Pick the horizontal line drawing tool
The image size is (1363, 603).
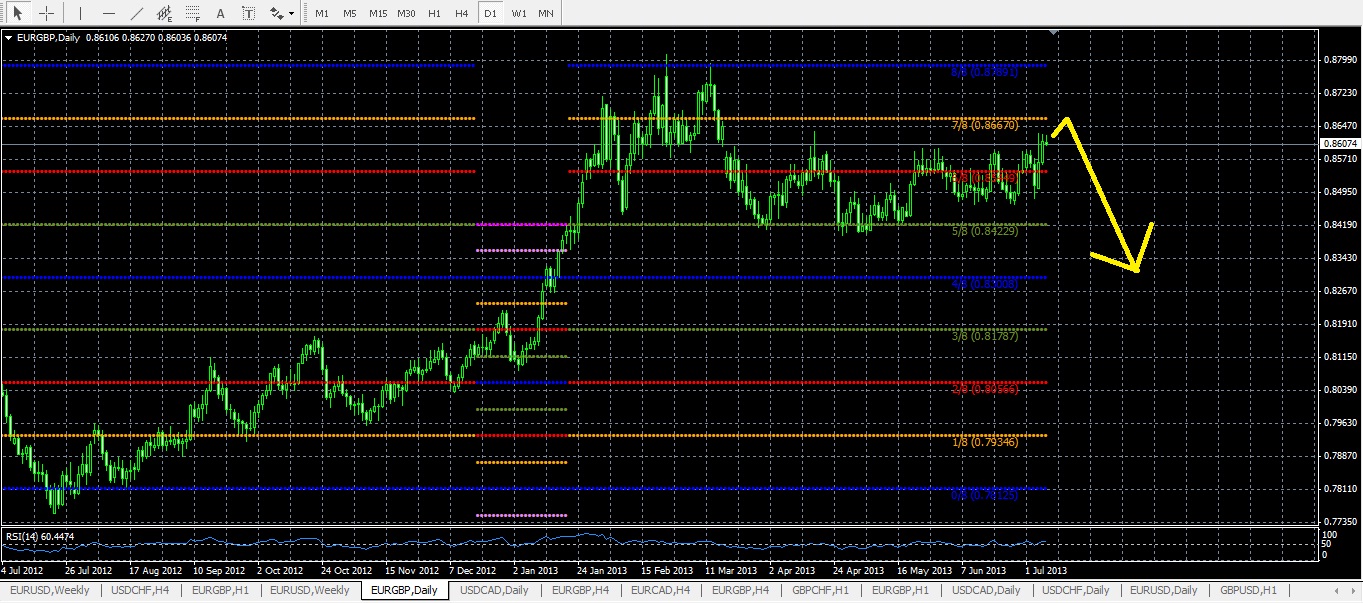point(108,14)
